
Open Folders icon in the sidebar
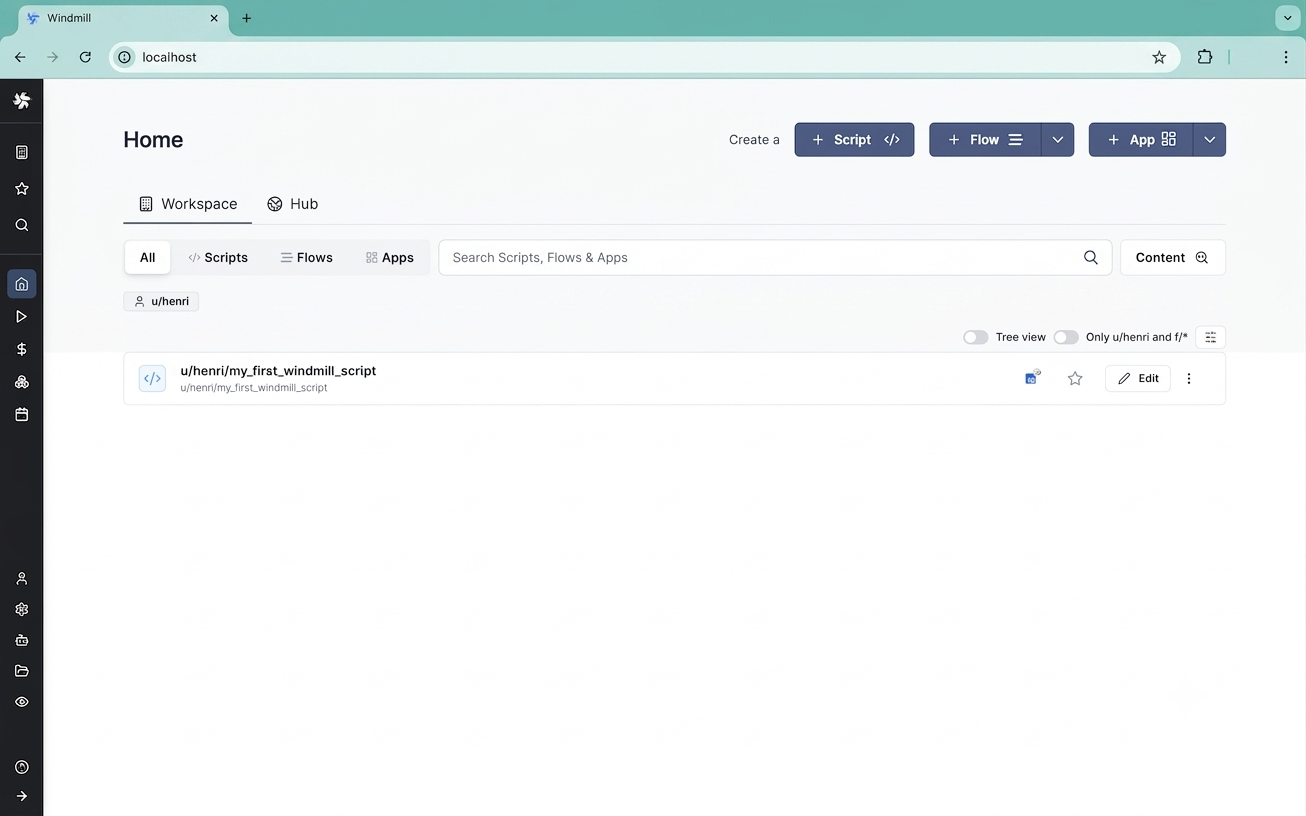[21, 671]
